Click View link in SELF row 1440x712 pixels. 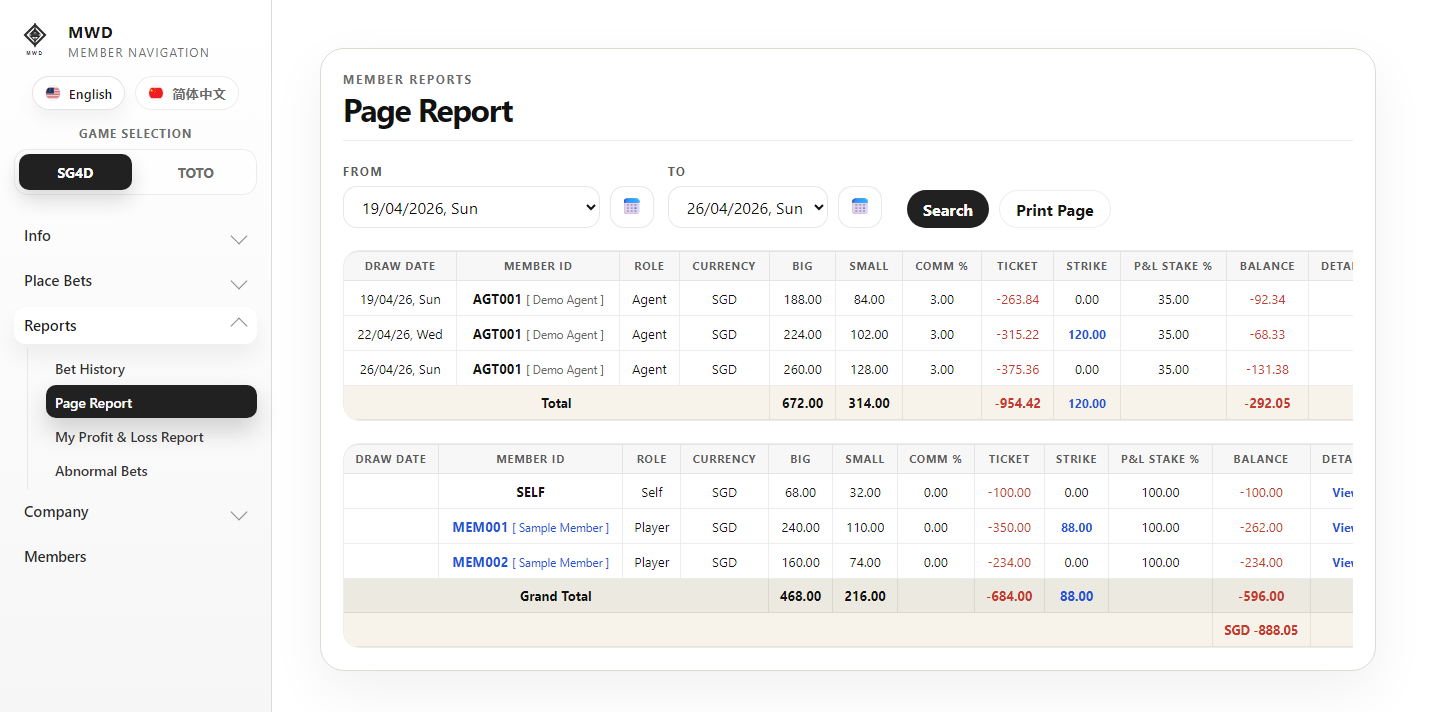tap(1342, 492)
